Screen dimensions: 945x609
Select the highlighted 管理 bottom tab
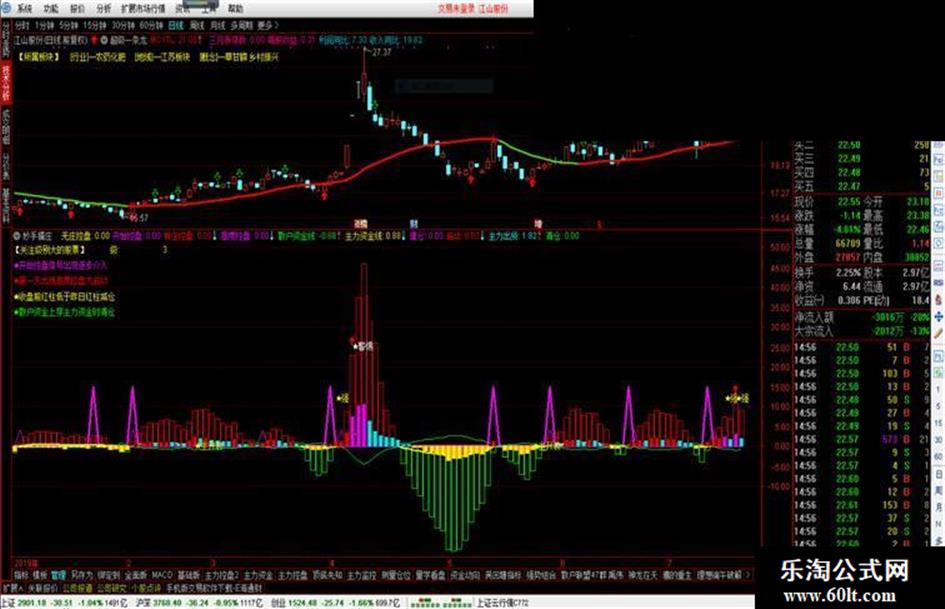coord(58,575)
